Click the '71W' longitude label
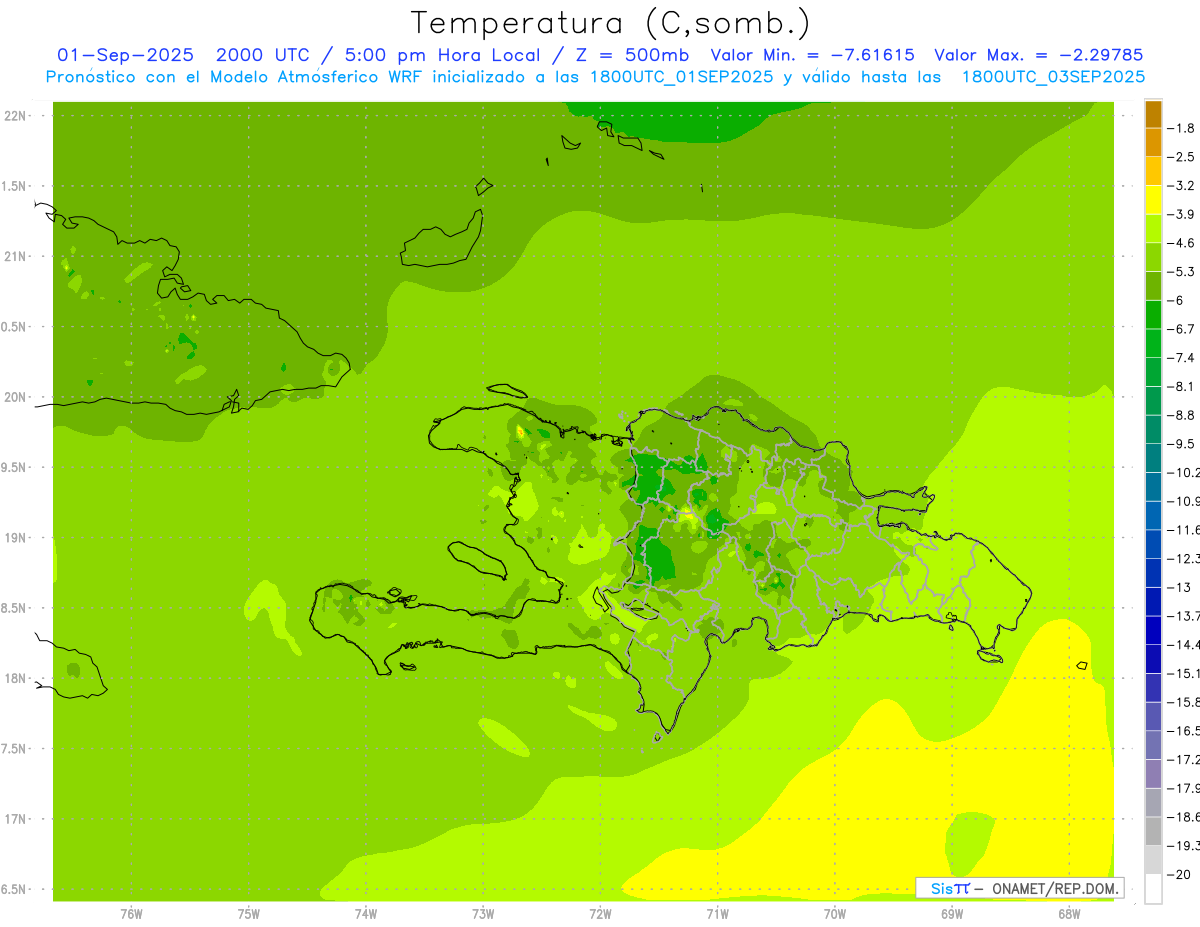Viewport: 1200px width, 927px height. click(717, 914)
